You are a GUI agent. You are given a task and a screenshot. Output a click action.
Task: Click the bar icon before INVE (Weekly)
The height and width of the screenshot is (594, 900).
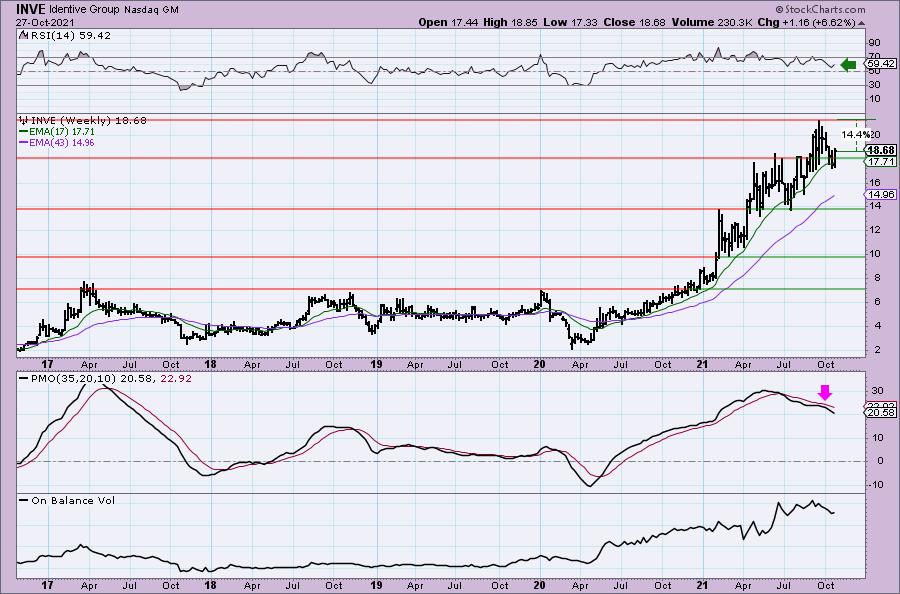23,121
